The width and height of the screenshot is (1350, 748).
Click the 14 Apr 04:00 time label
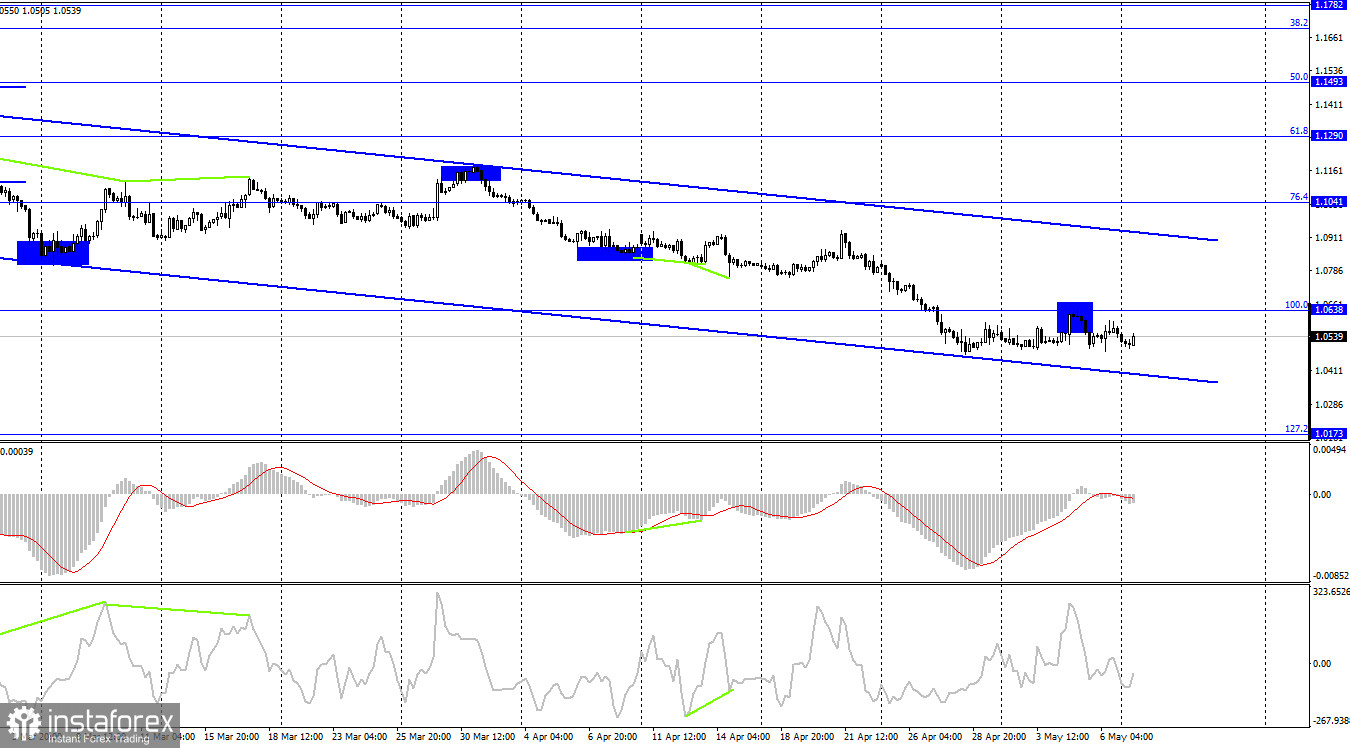point(743,737)
